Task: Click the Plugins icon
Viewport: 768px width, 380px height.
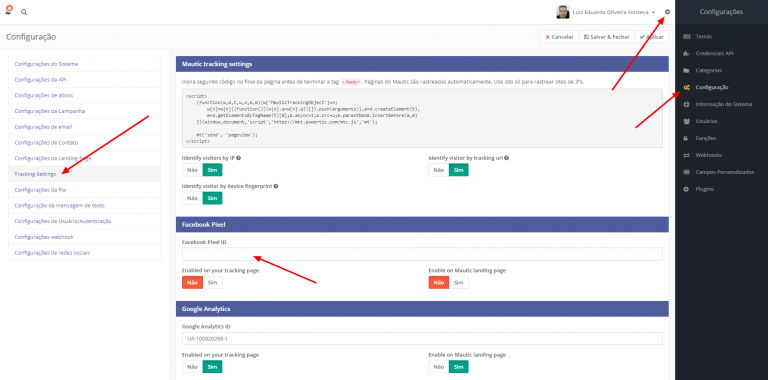Action: (x=686, y=189)
